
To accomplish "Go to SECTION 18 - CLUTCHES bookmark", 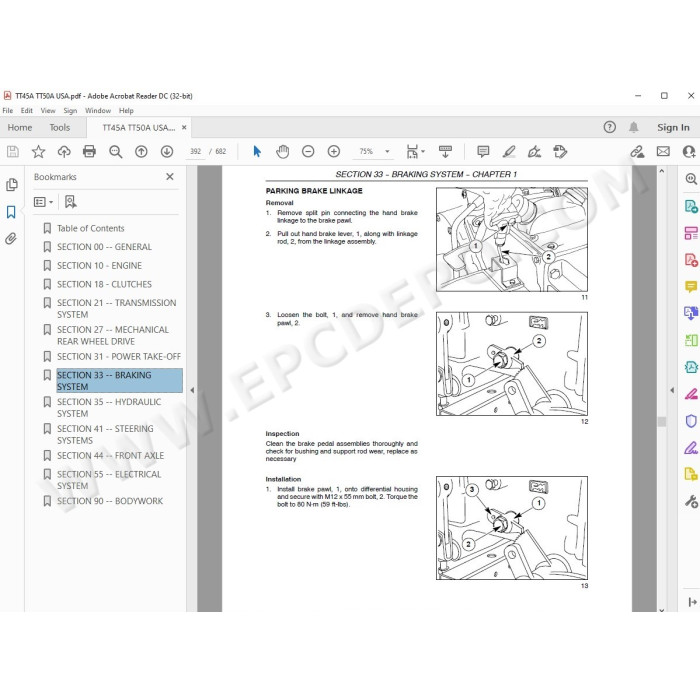I will point(104,284).
